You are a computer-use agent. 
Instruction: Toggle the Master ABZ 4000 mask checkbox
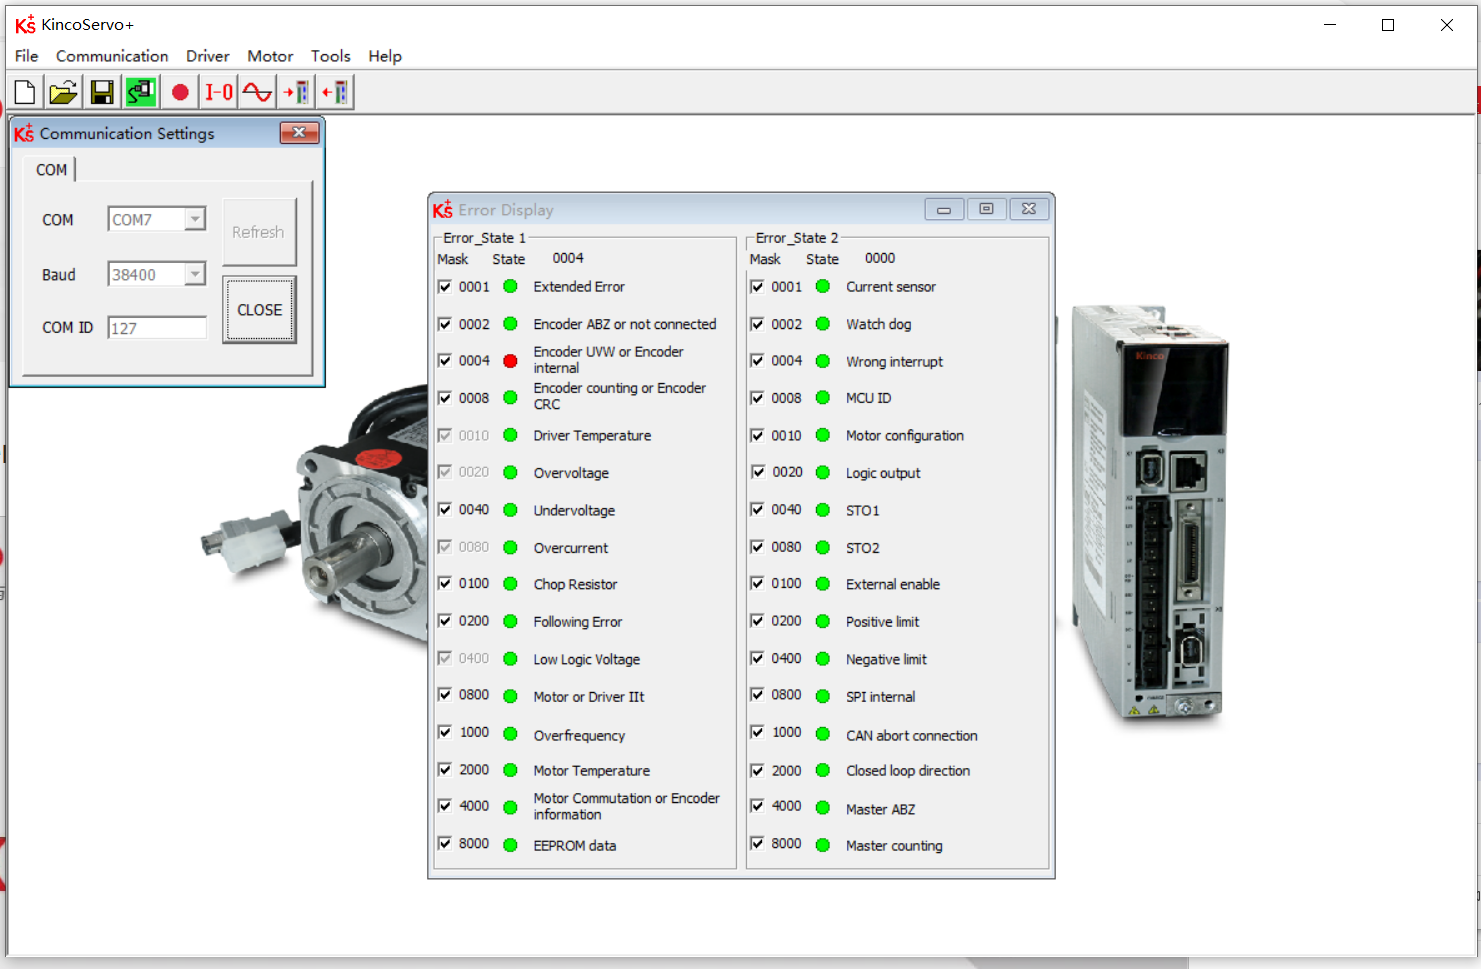[x=758, y=806]
